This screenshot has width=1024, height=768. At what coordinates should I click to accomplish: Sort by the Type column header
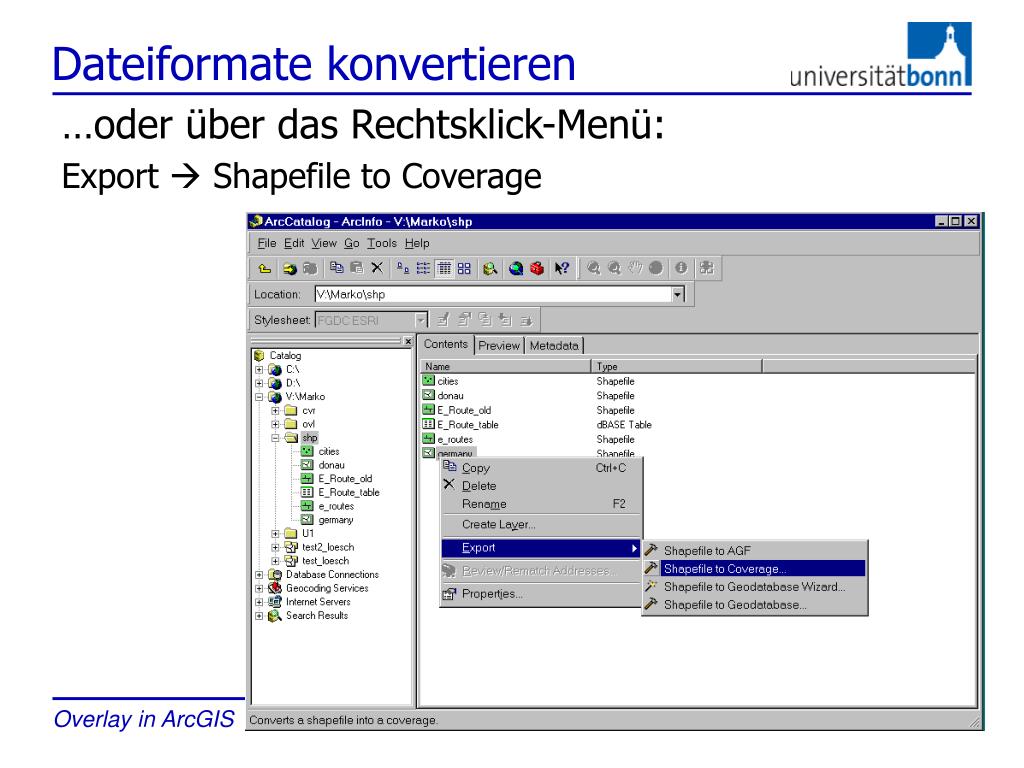[x=677, y=366]
